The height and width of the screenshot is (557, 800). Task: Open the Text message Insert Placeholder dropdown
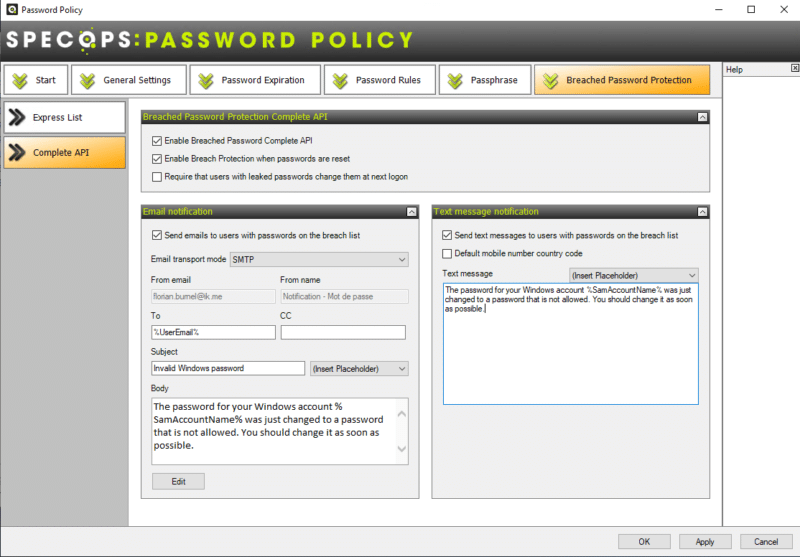tap(634, 275)
